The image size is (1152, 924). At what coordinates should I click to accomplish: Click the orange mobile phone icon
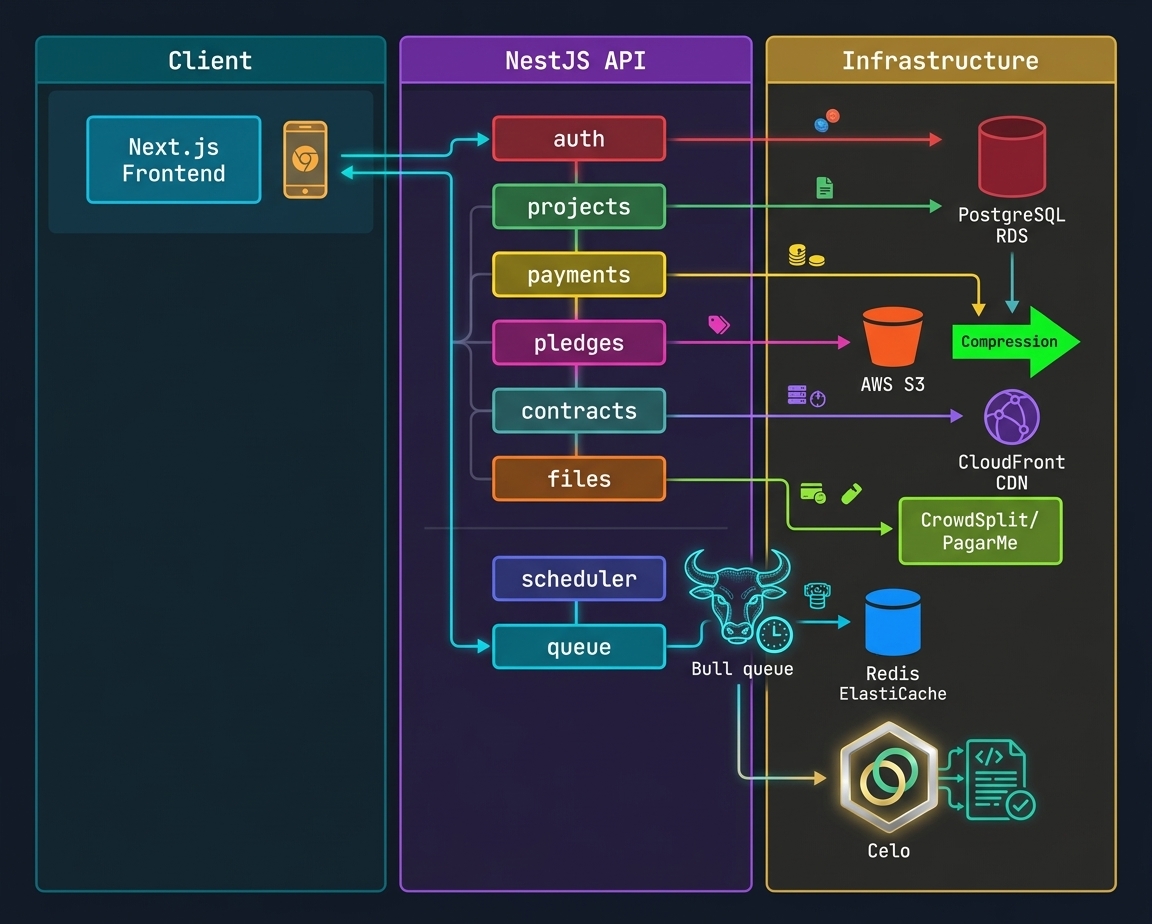(x=306, y=159)
